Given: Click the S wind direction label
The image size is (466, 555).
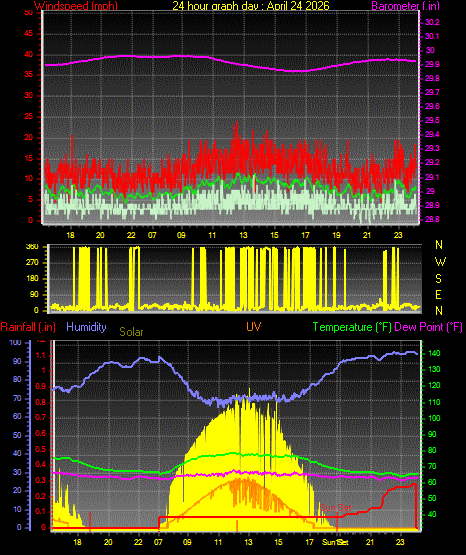Looking at the screenshot, I should point(438,279).
